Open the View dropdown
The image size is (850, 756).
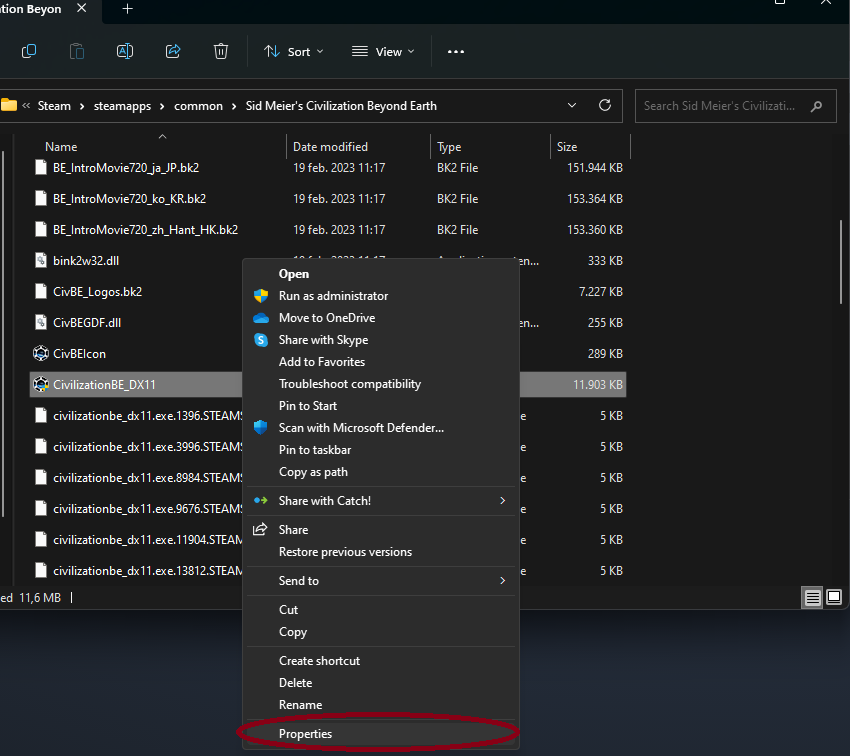tap(383, 51)
